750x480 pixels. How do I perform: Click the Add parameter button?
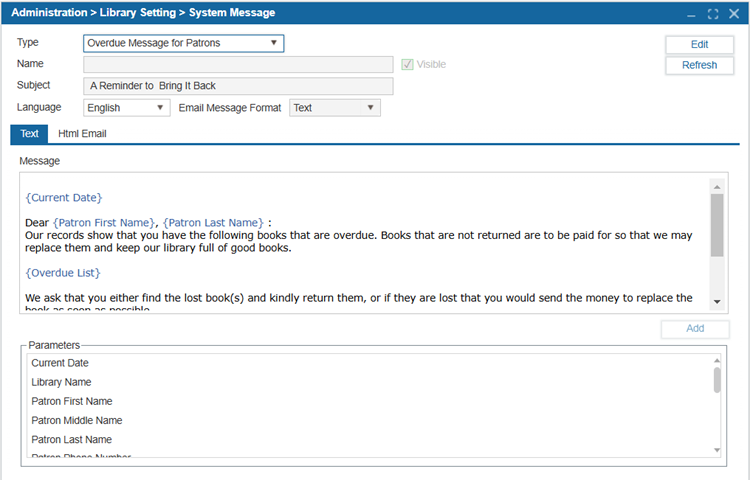[x=695, y=328]
